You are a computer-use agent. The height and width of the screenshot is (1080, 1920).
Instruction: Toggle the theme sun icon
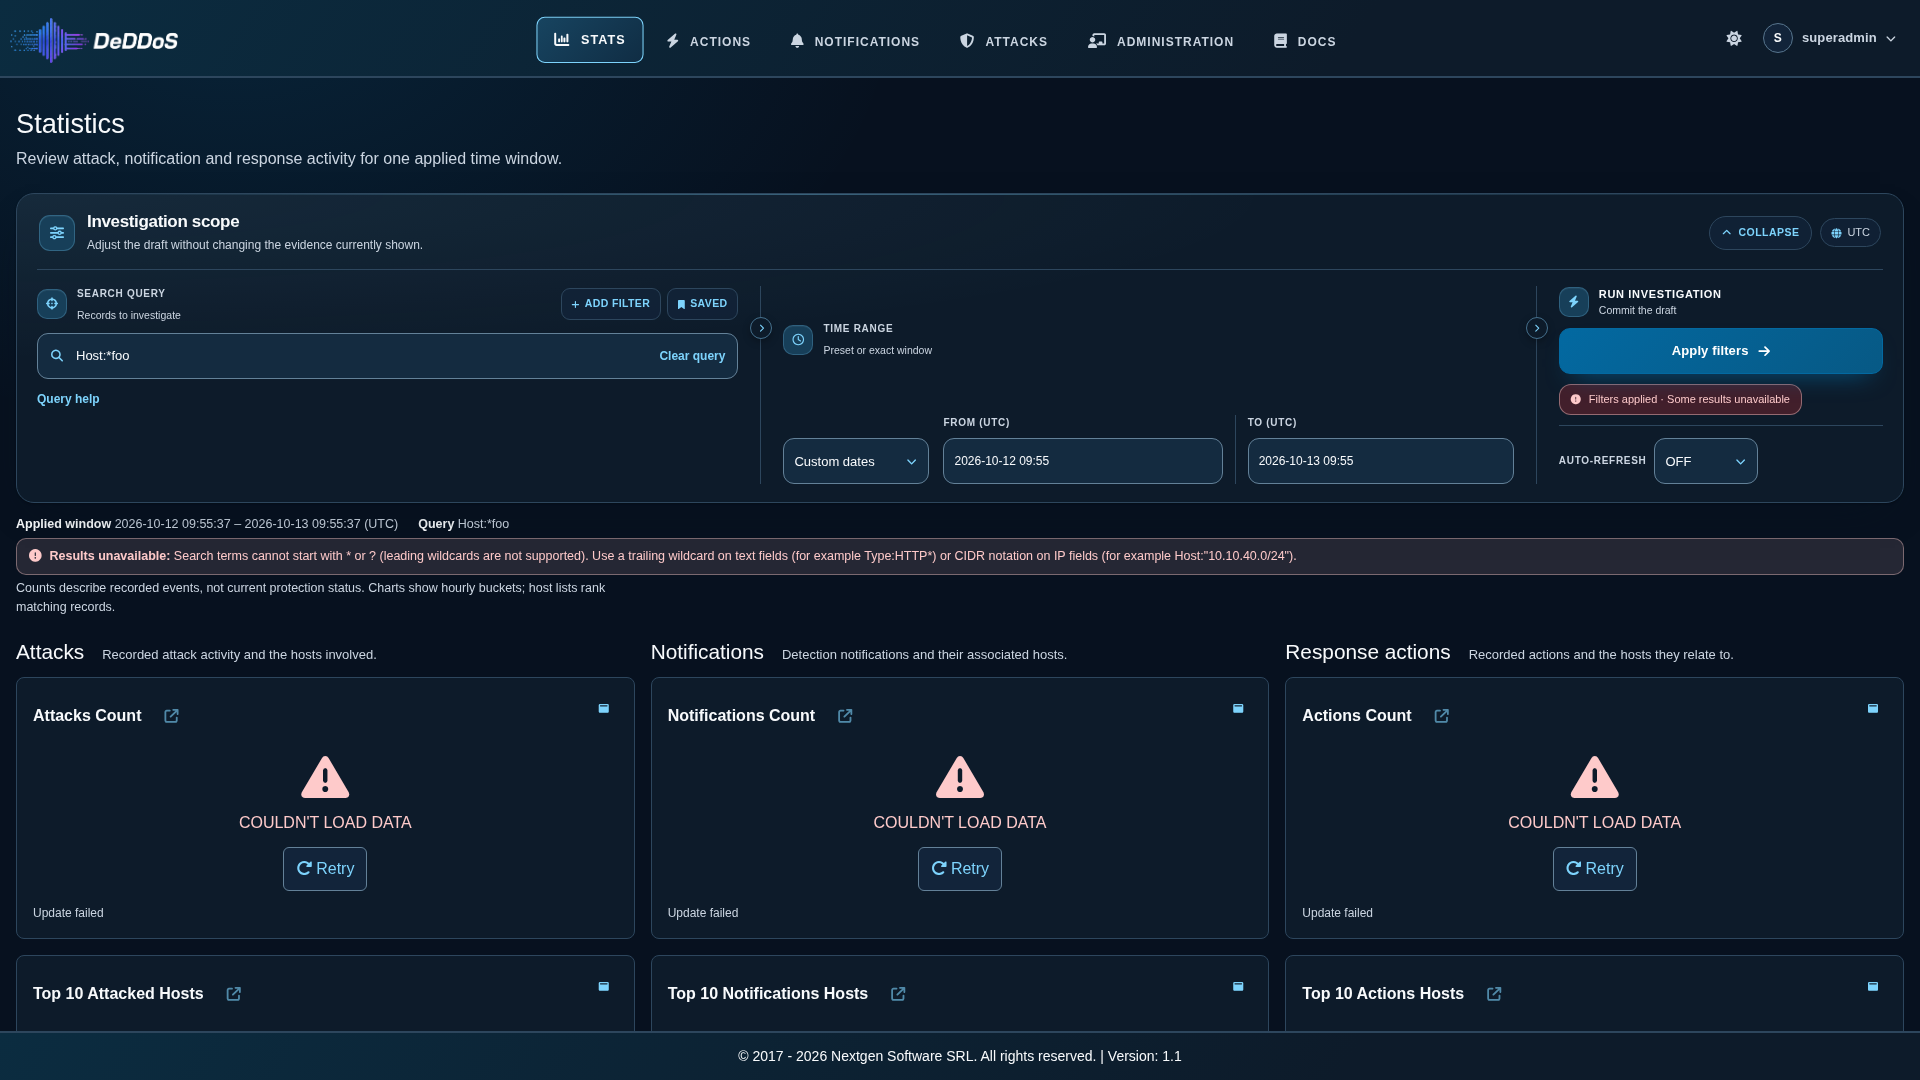tap(1734, 38)
